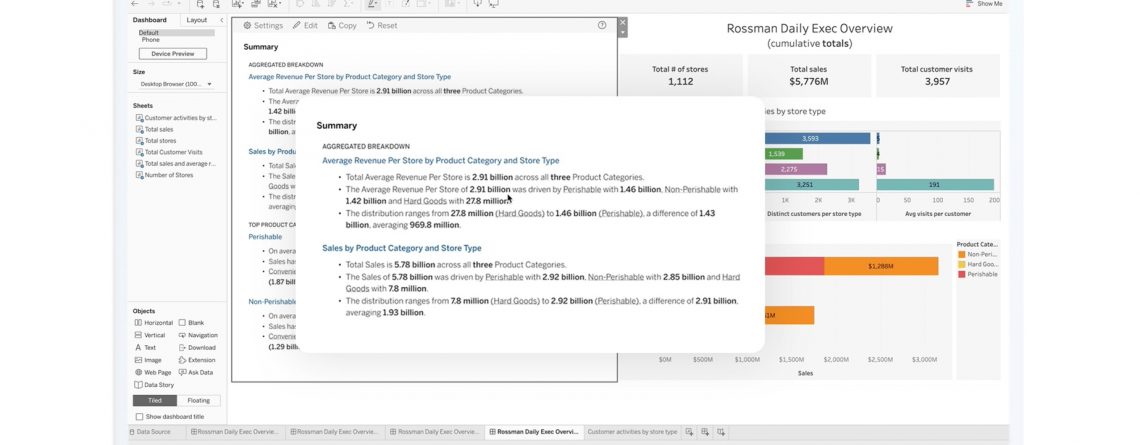This screenshot has width=1140, height=445.
Task: Select the 'Total sales' sheet in list
Action: click(x=154, y=129)
